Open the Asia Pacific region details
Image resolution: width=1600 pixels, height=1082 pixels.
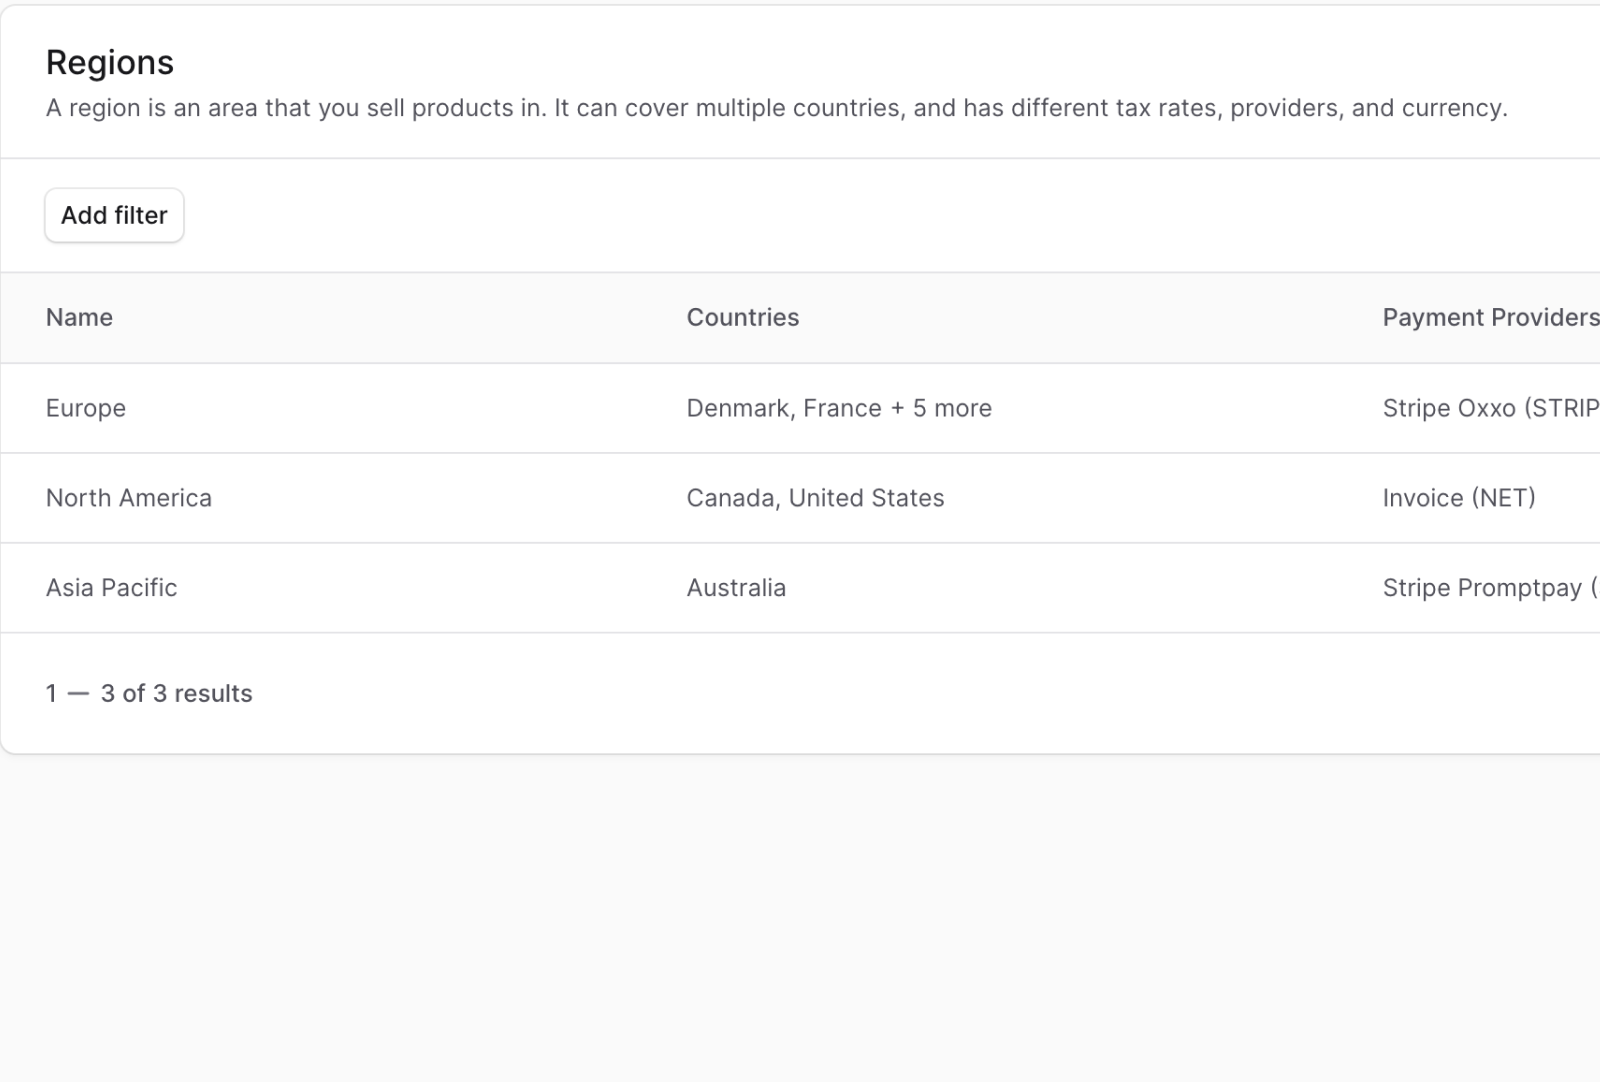pyautogui.click(x=111, y=587)
